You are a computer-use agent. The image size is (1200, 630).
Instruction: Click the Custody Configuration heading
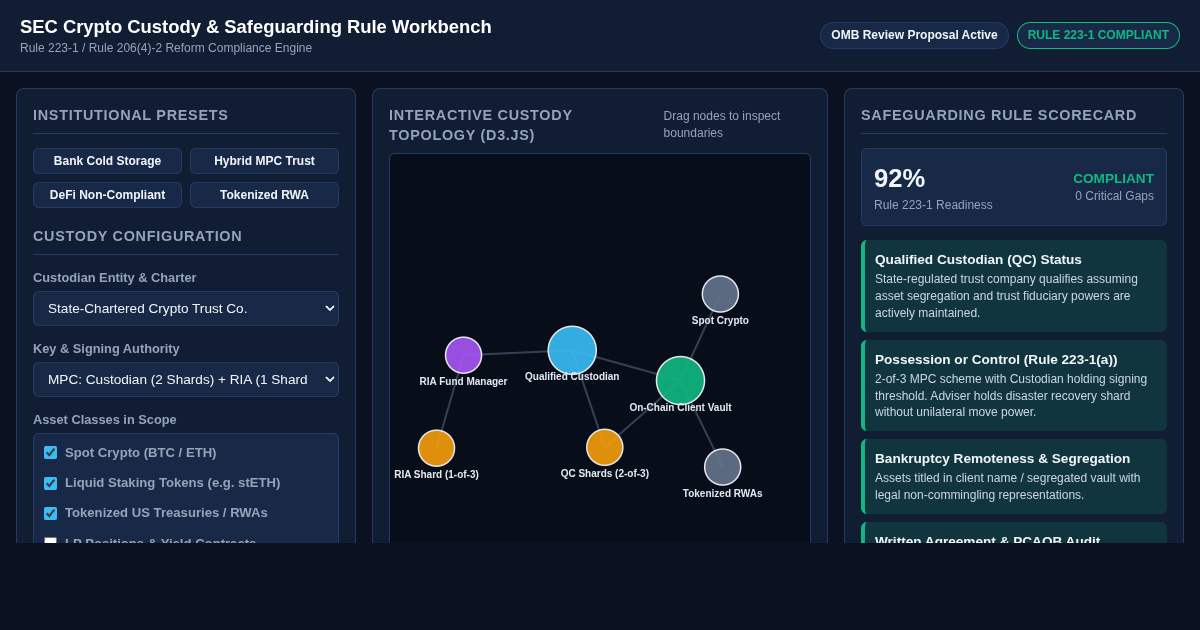[138, 236]
